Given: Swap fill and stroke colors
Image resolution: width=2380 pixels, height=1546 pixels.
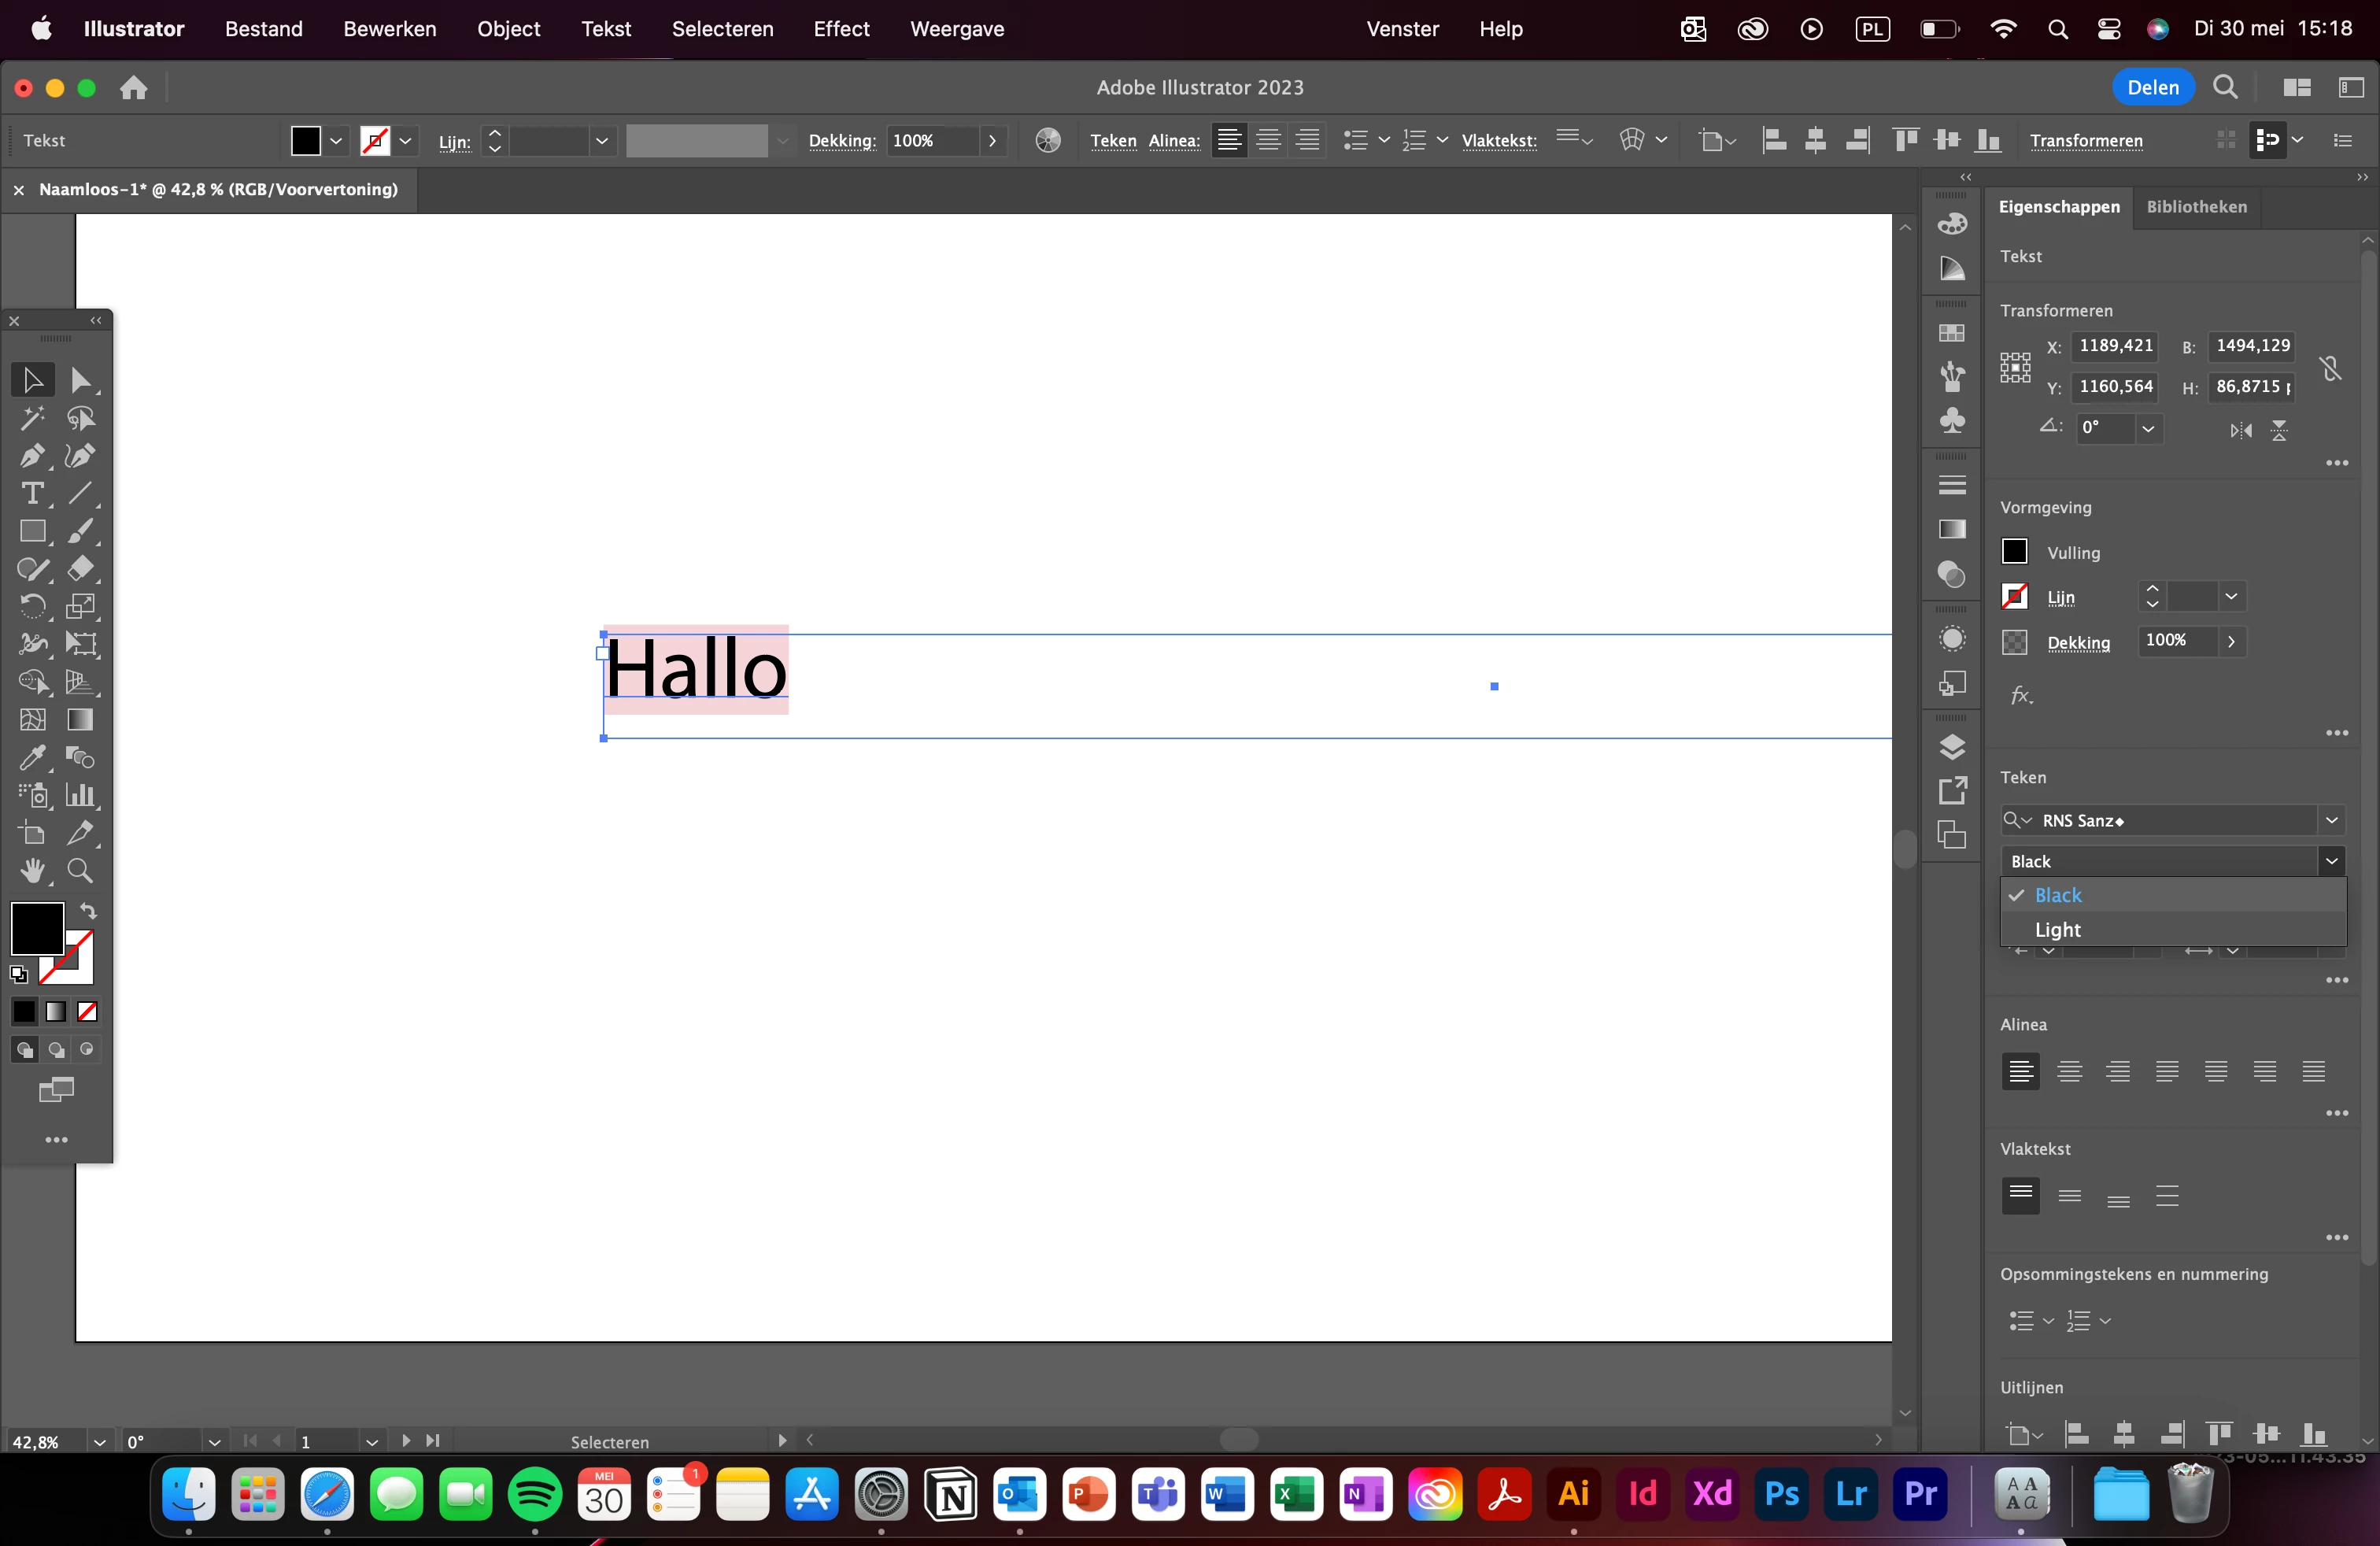Looking at the screenshot, I should pyautogui.click(x=88, y=911).
